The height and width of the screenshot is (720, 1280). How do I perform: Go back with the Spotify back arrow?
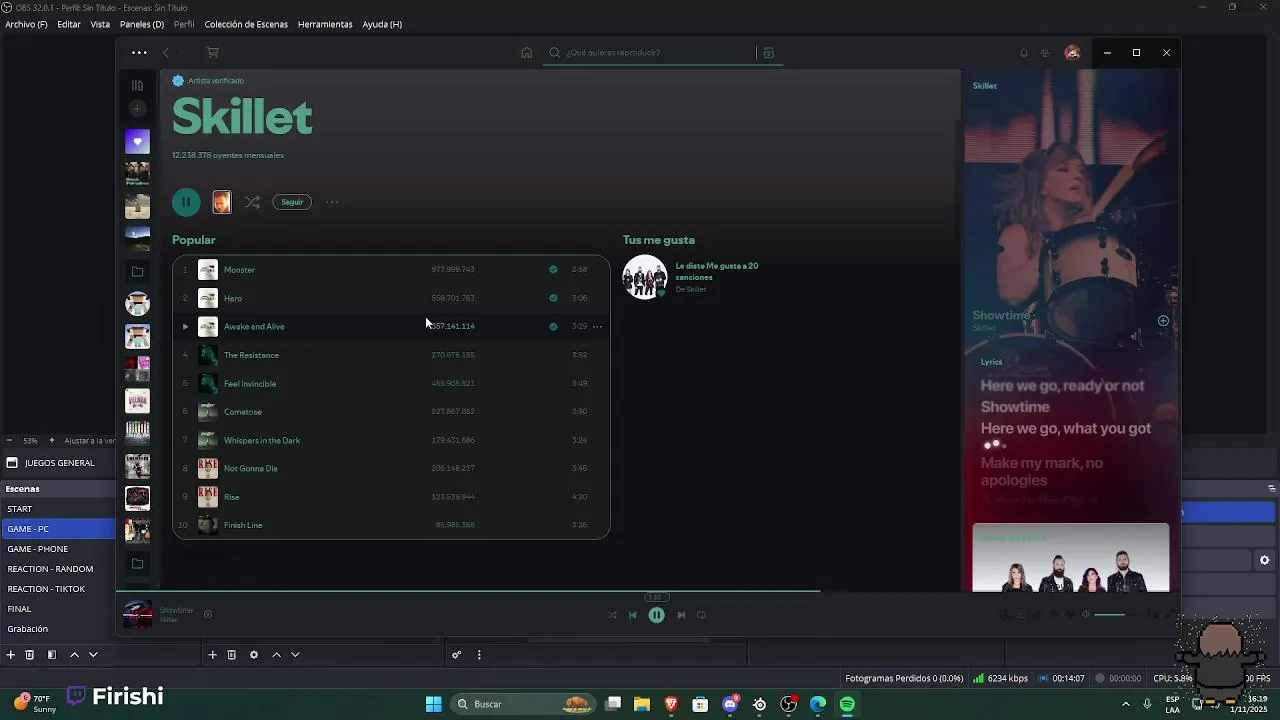pyautogui.click(x=166, y=52)
